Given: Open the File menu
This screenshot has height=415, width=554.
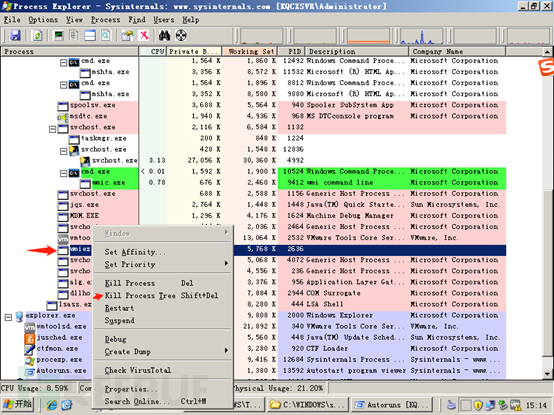Looking at the screenshot, I should tap(12, 20).
